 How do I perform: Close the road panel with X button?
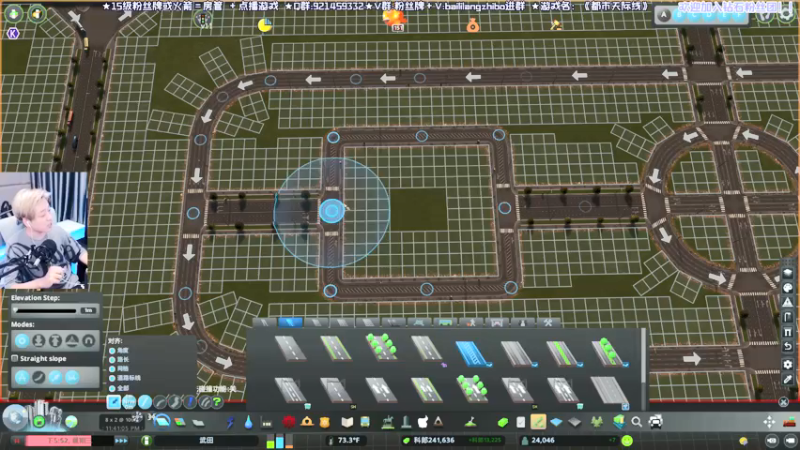click(784, 402)
